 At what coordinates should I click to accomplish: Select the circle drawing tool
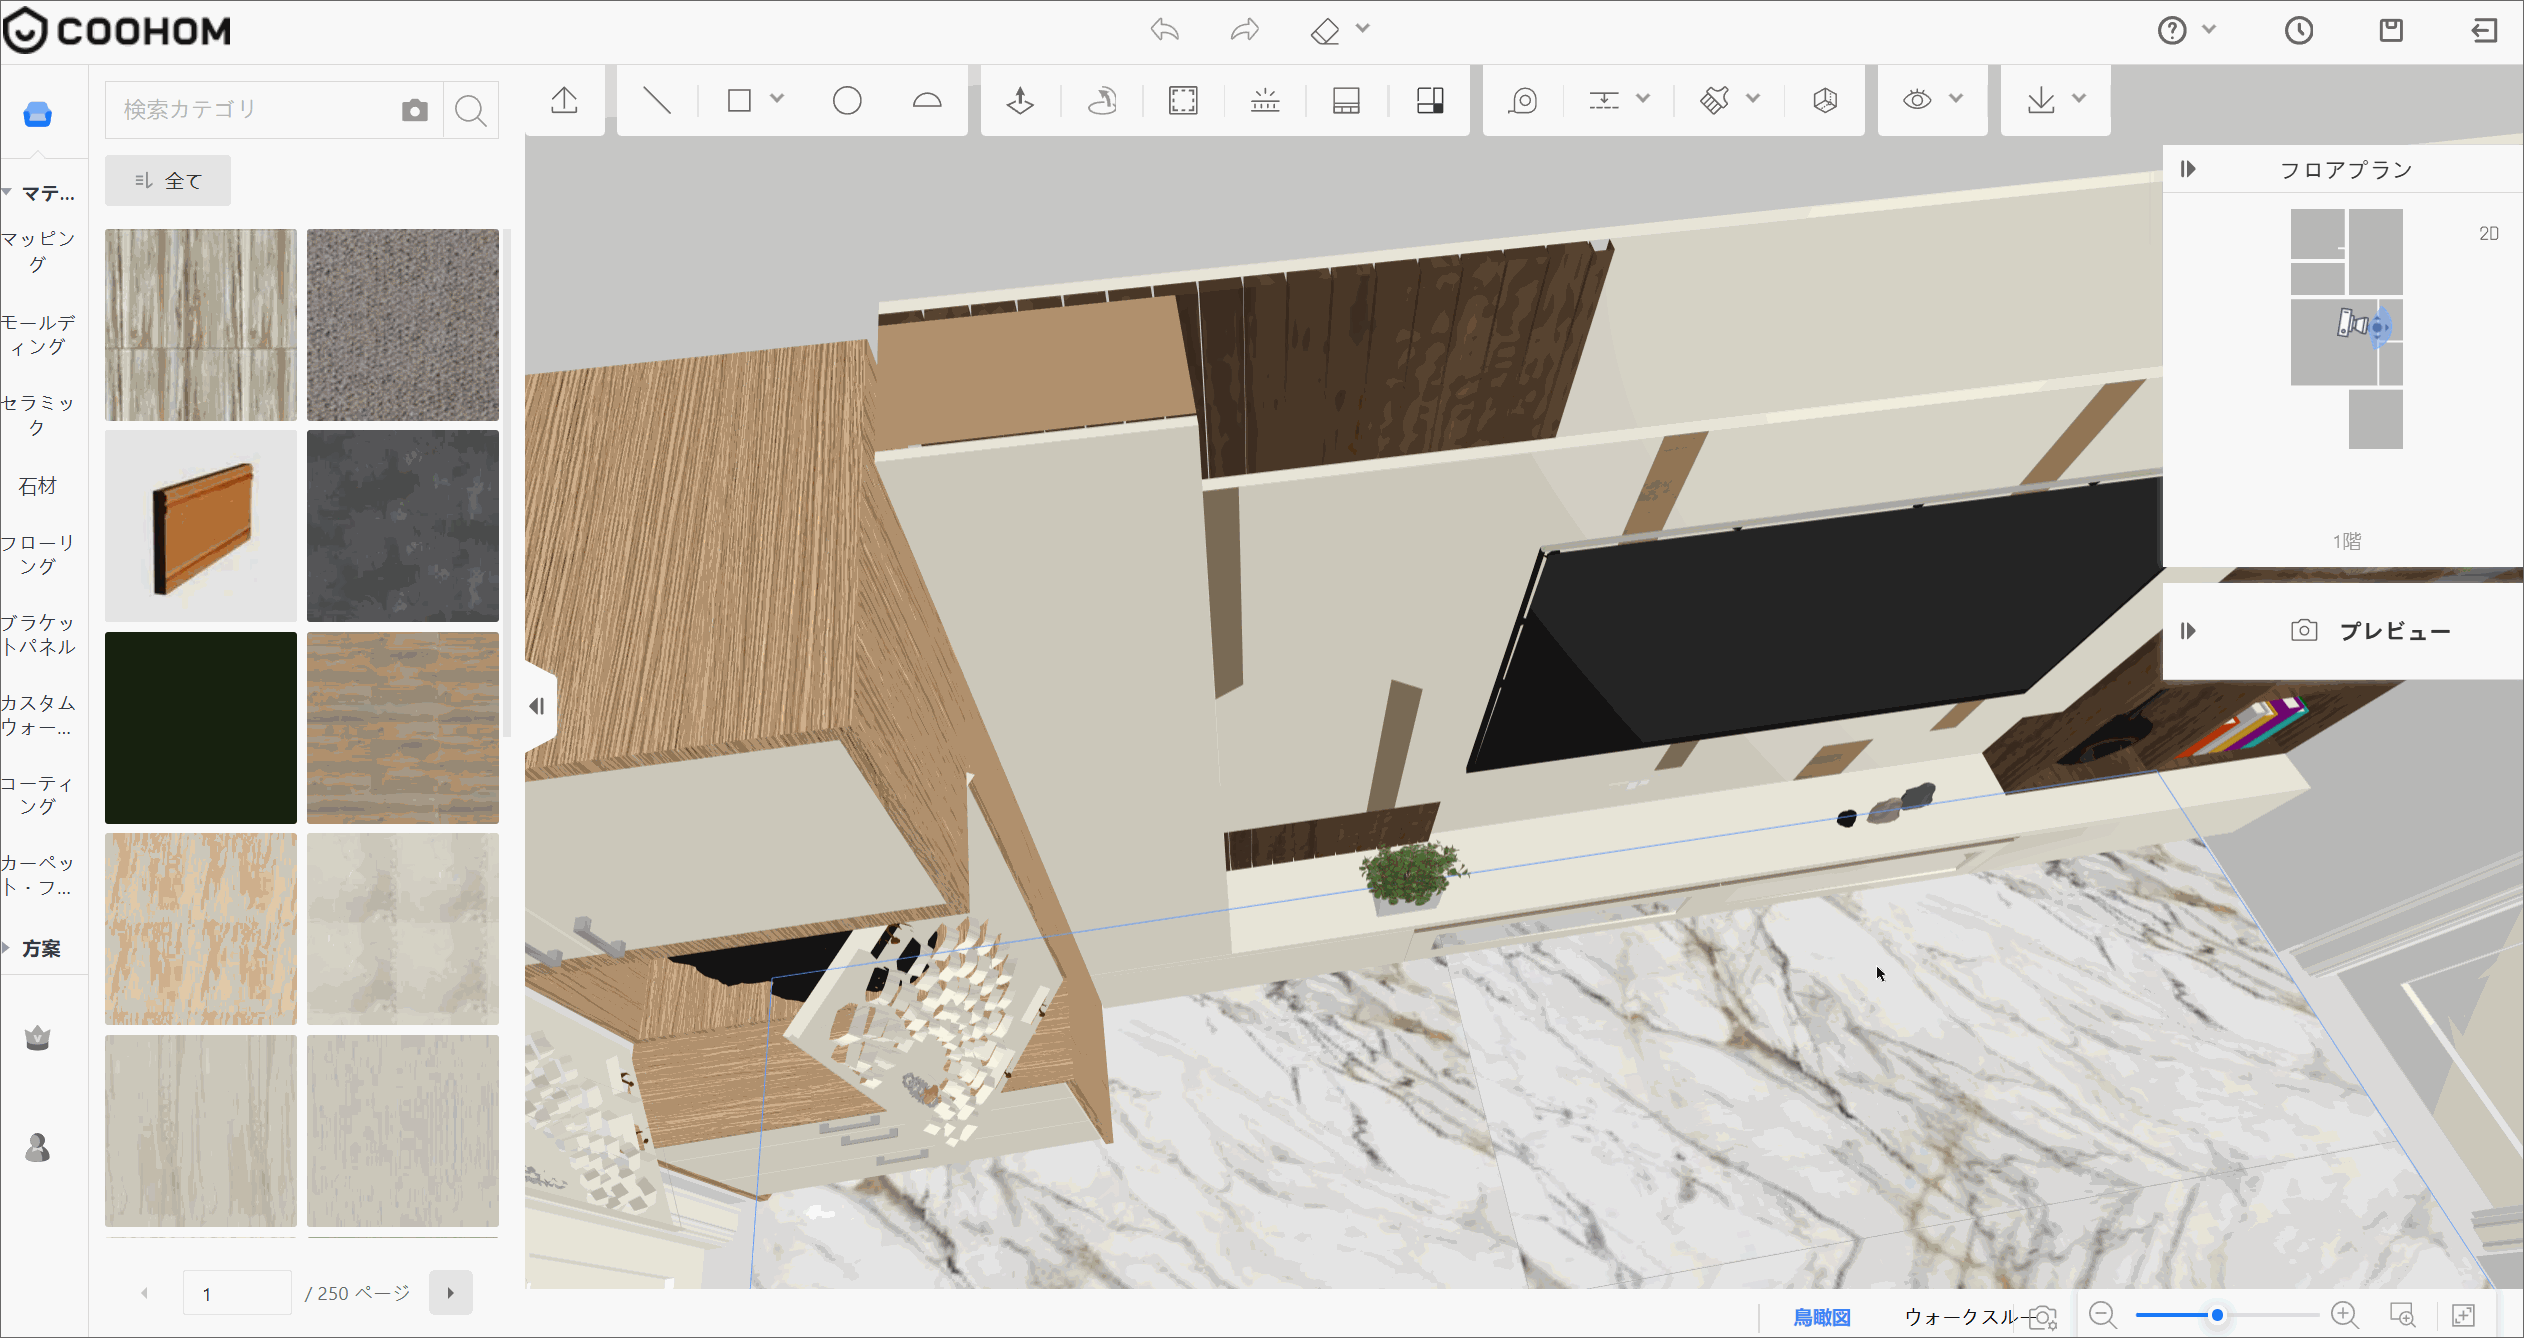[x=847, y=100]
